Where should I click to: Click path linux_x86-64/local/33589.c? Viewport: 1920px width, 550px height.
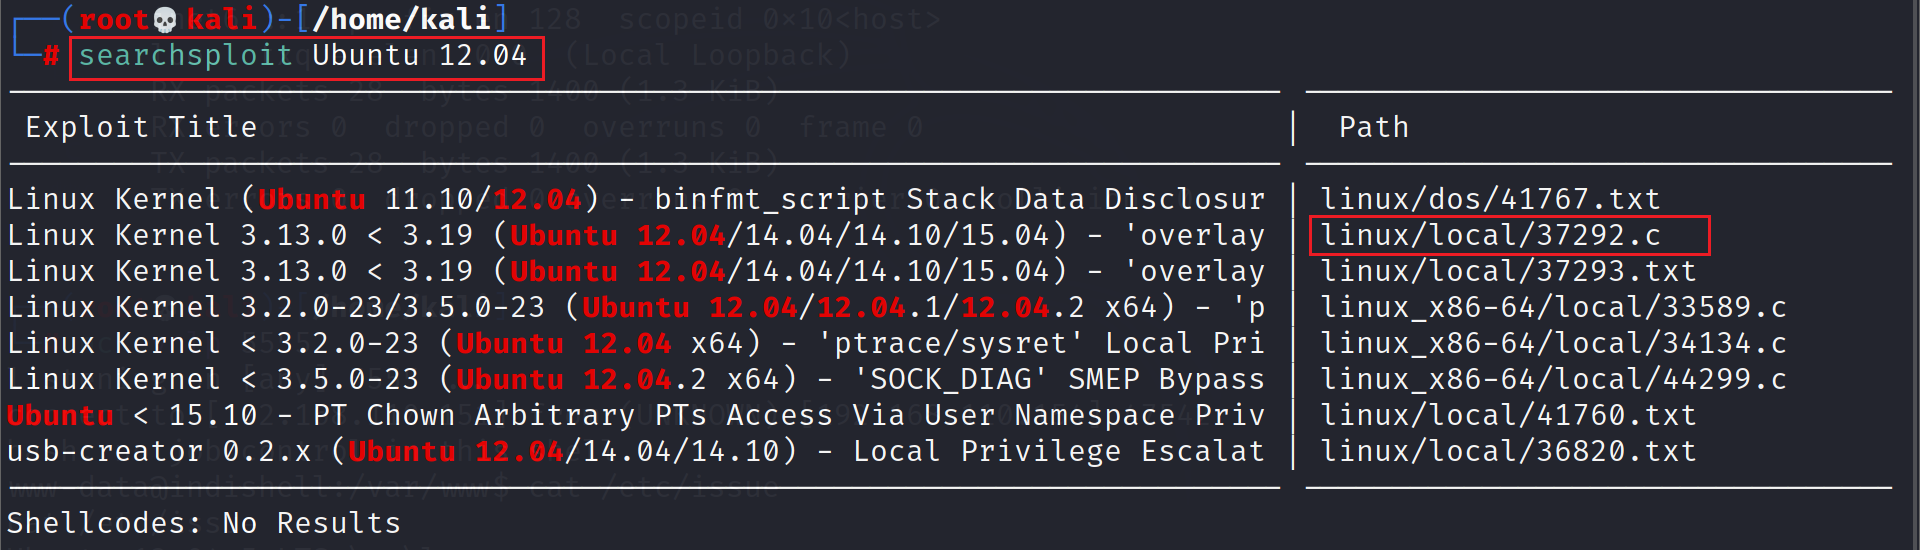tap(1553, 307)
